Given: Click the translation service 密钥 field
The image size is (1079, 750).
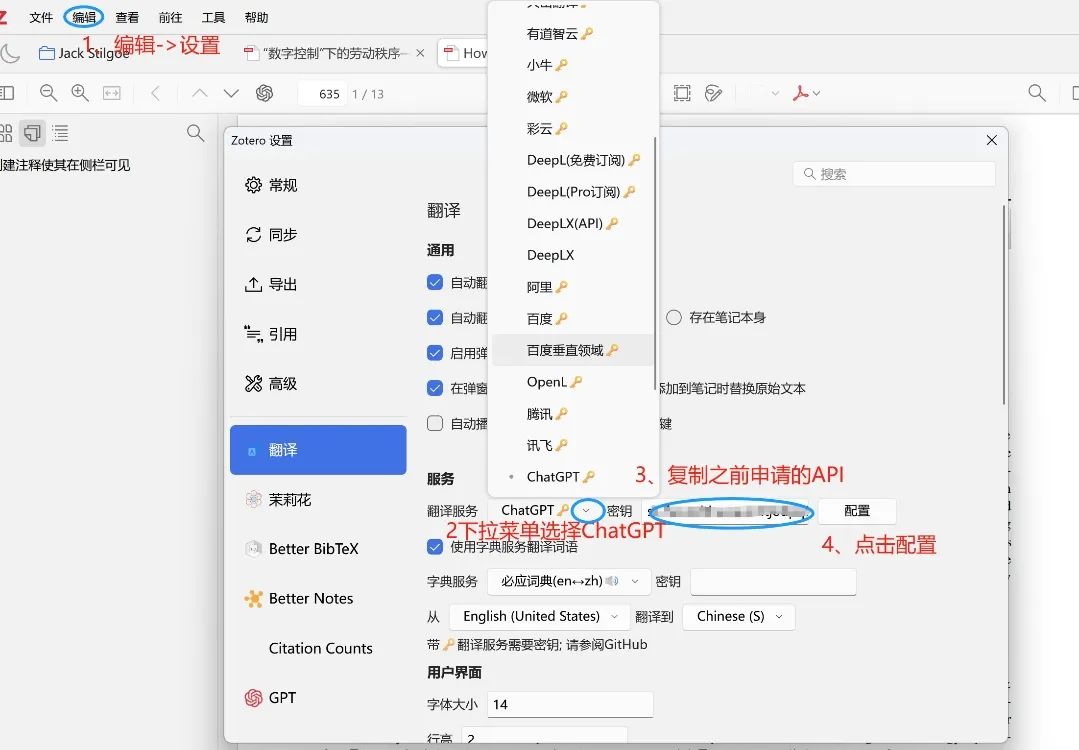Looking at the screenshot, I should click(725, 511).
